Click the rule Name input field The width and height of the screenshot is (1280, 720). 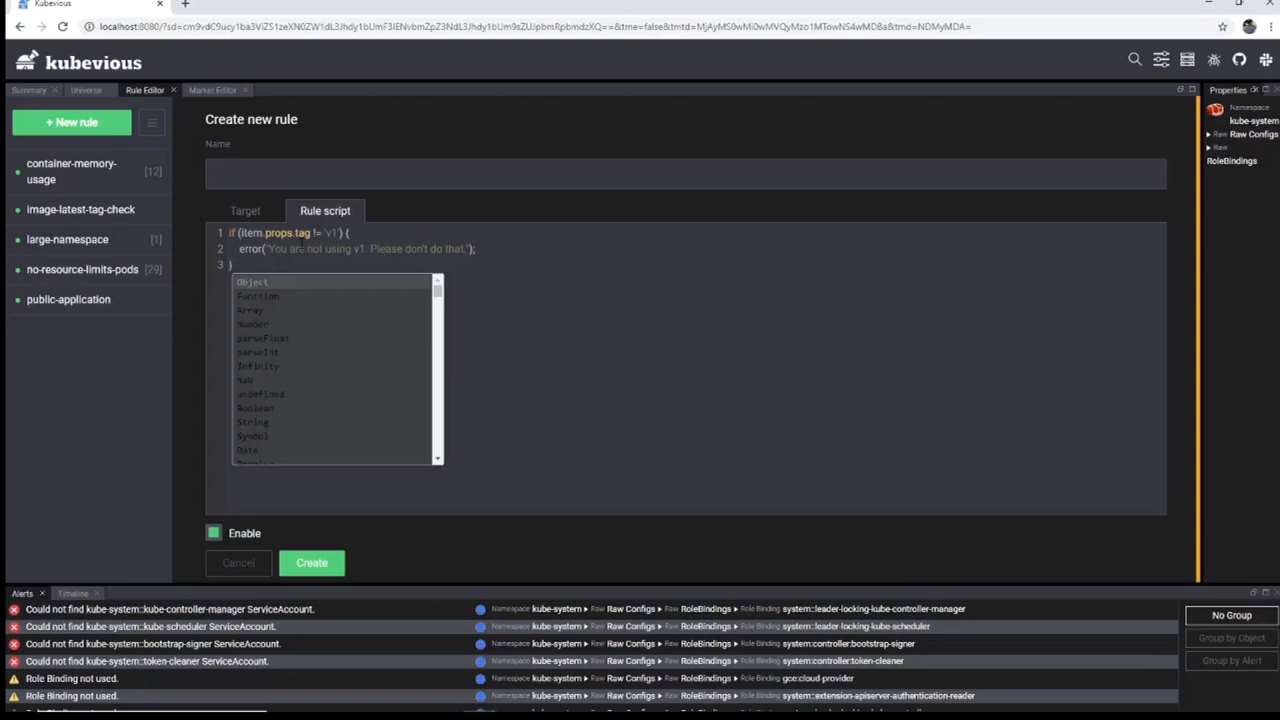point(686,174)
